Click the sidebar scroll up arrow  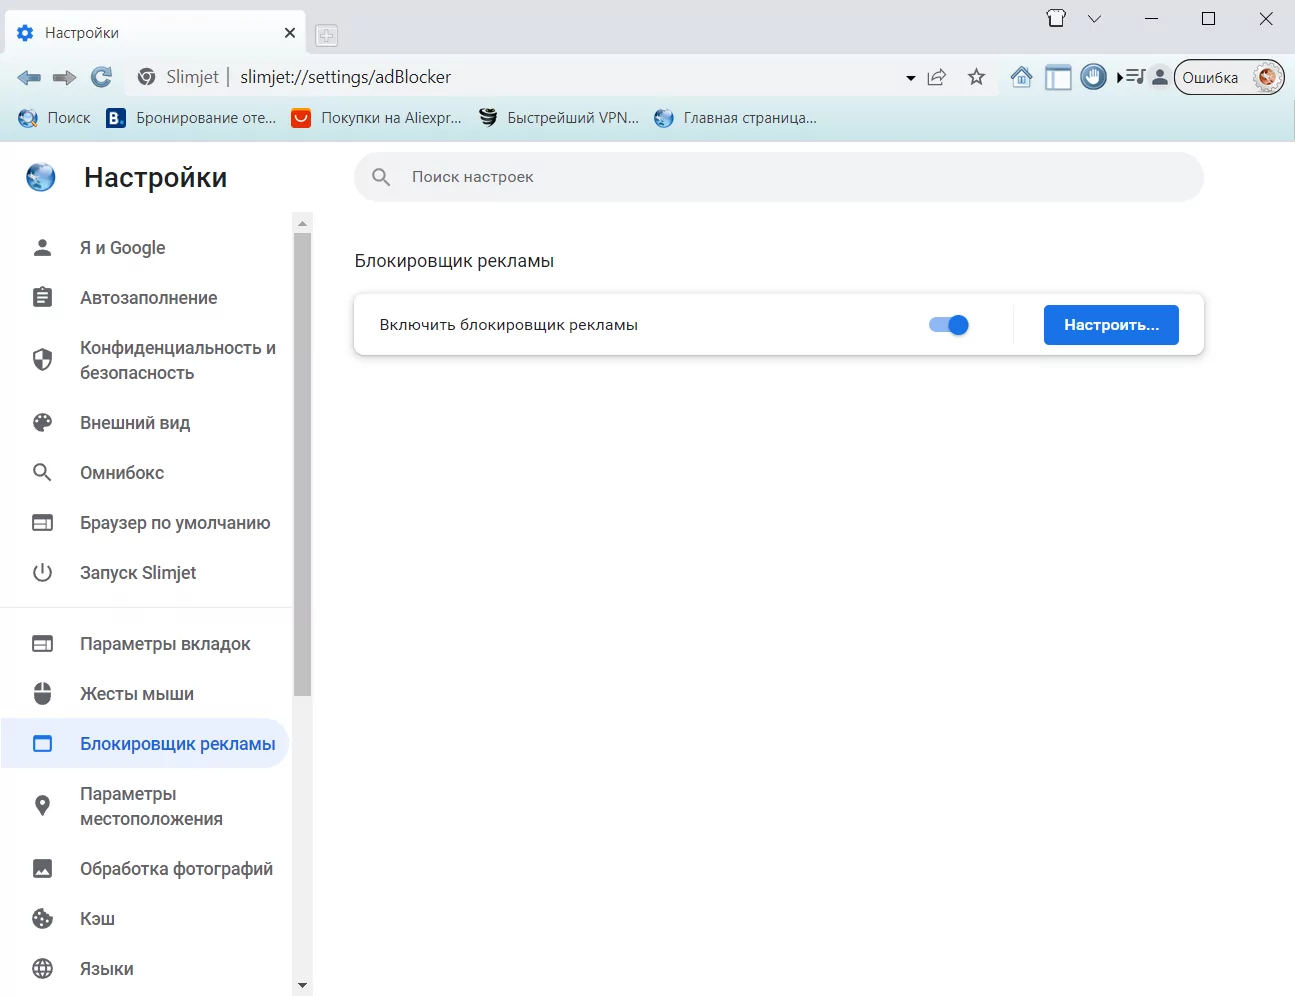click(303, 223)
